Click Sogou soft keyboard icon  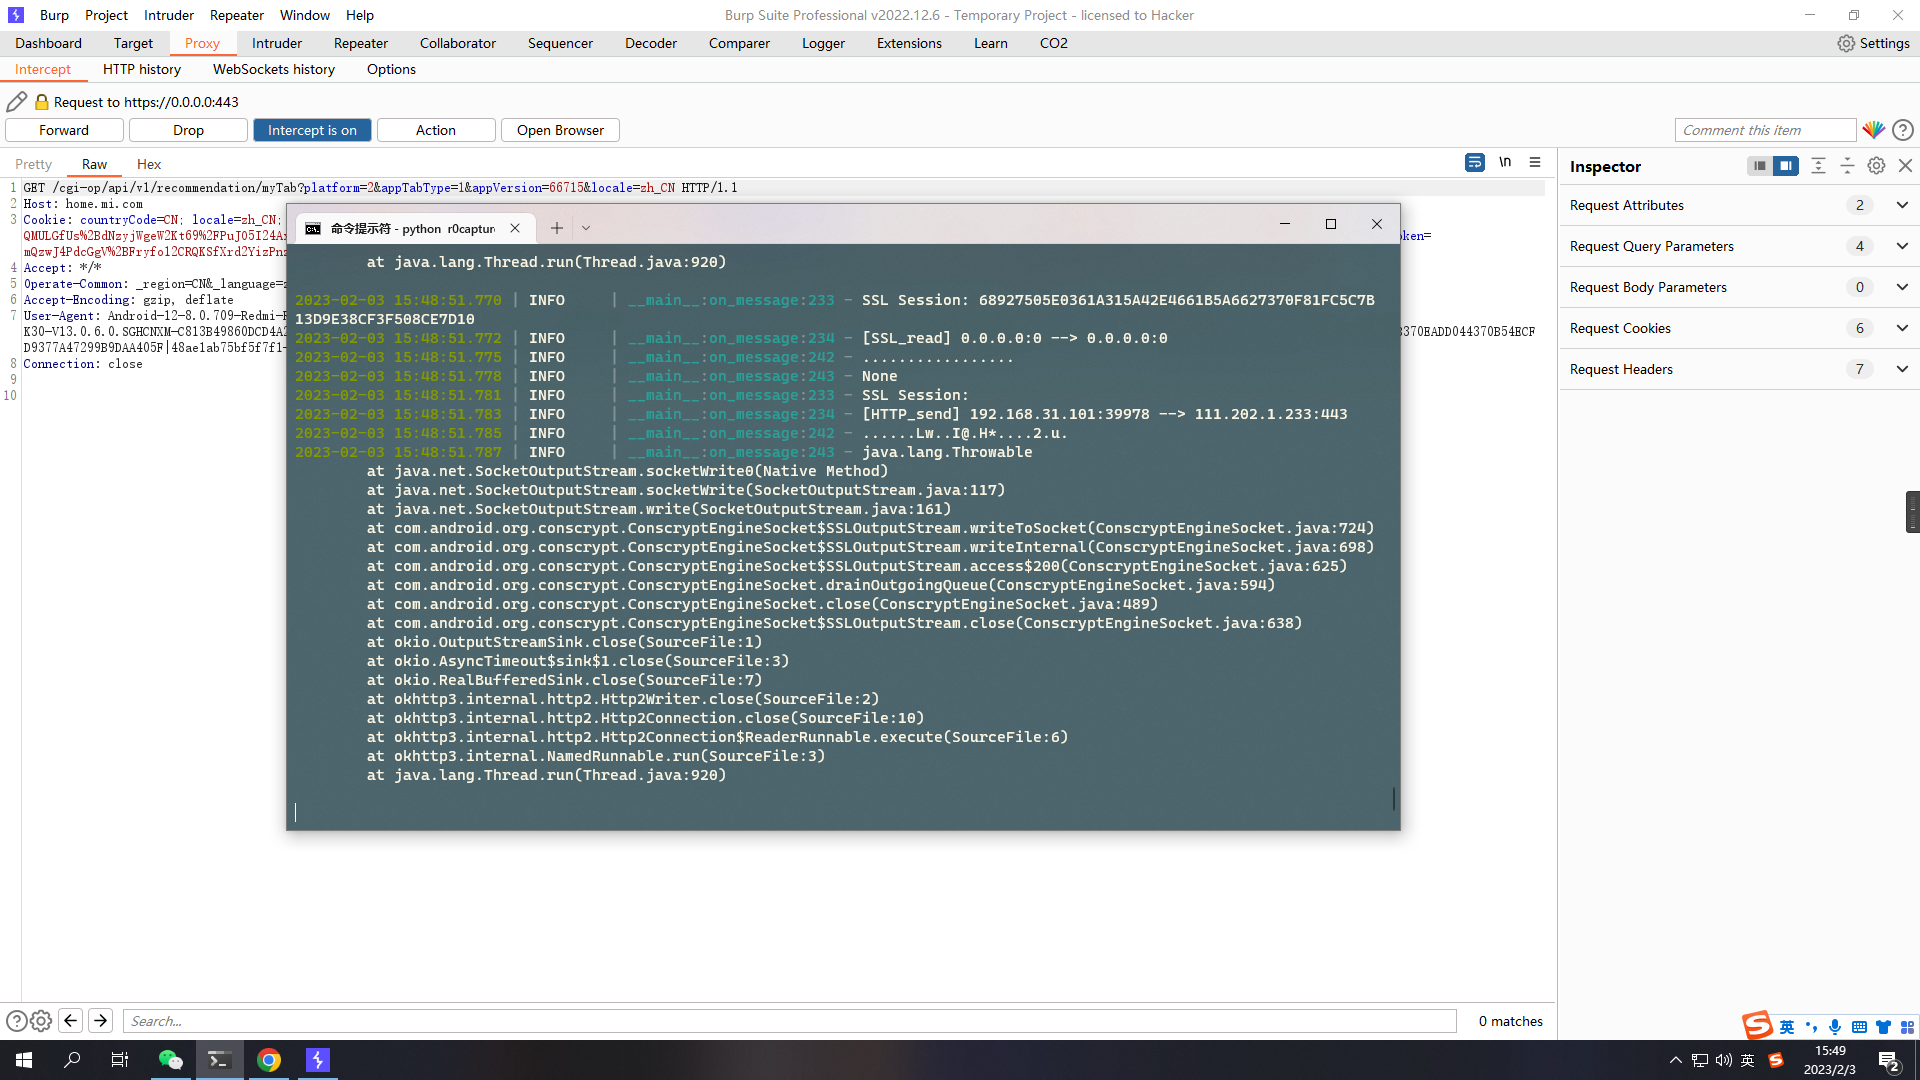[x=1859, y=1027]
